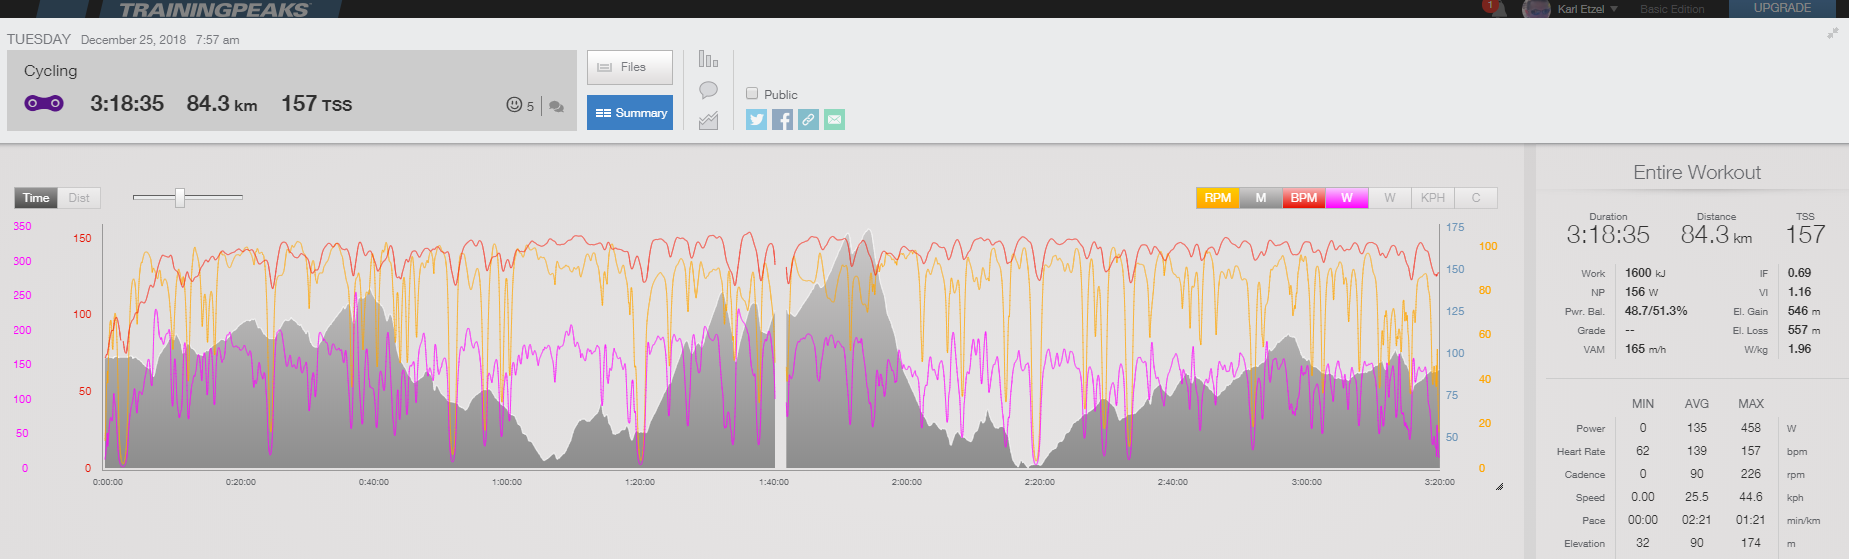This screenshot has width=1849, height=559.
Task: Open the speech bubble comments icon
Action: 708,90
